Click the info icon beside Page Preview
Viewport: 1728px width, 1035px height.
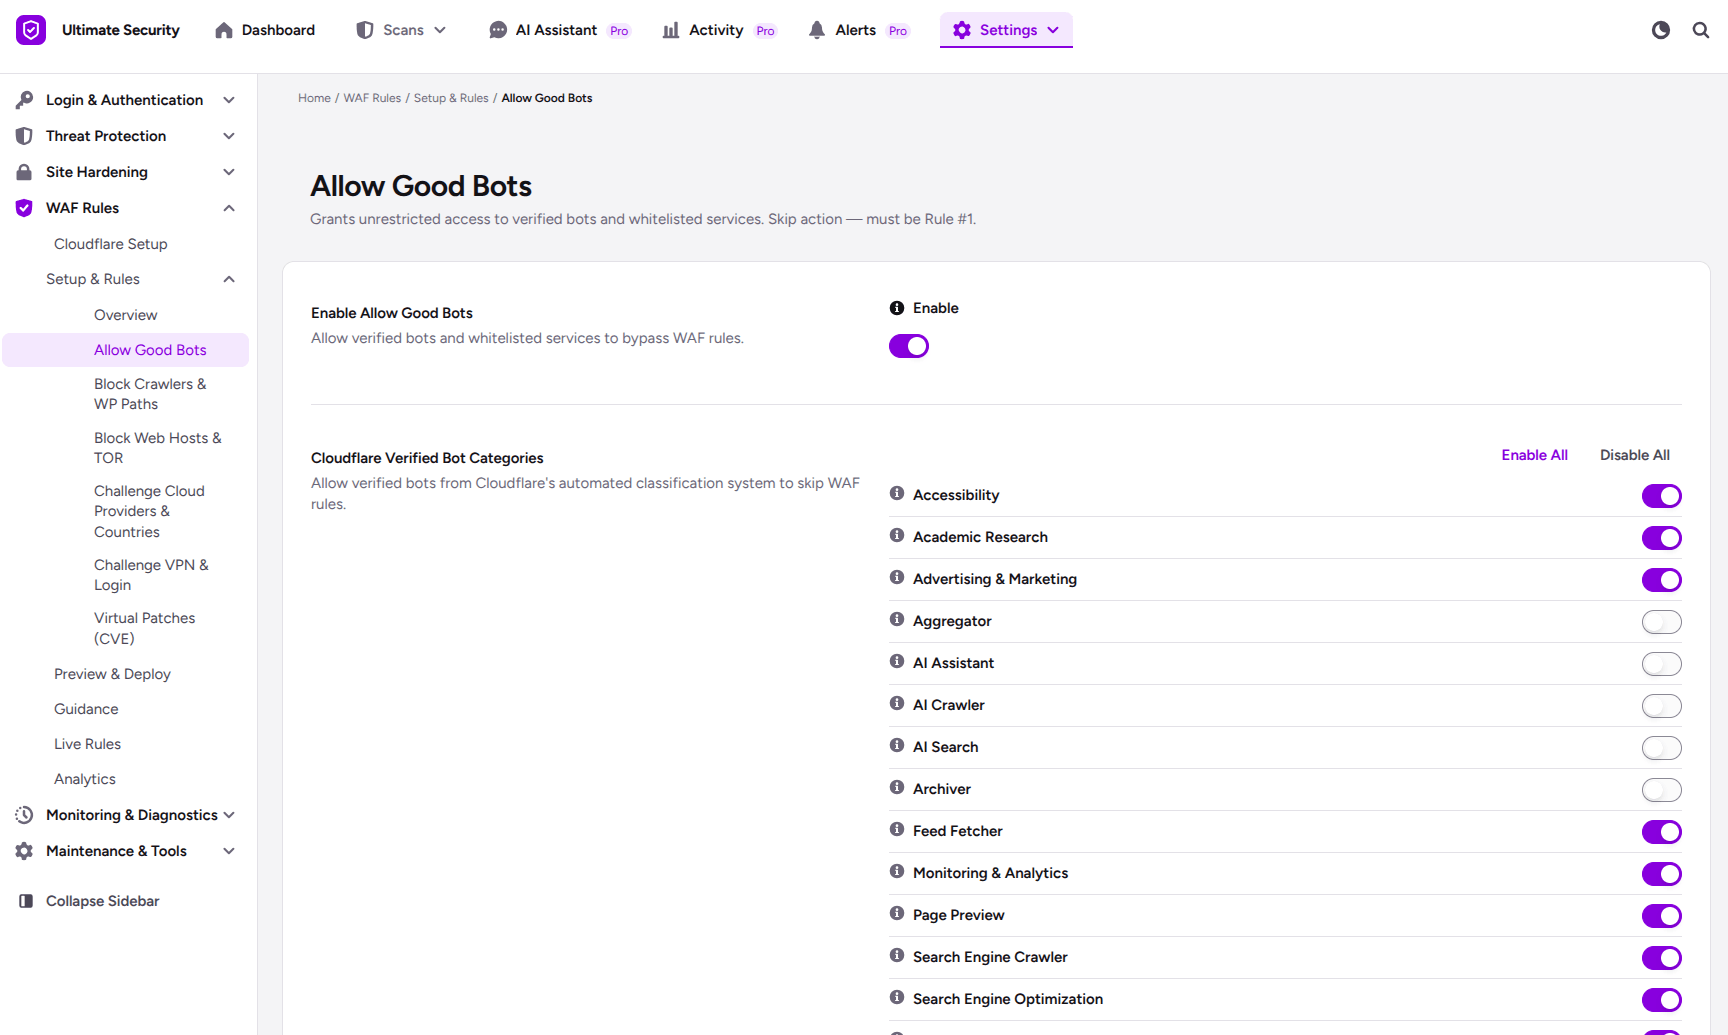pos(897,913)
